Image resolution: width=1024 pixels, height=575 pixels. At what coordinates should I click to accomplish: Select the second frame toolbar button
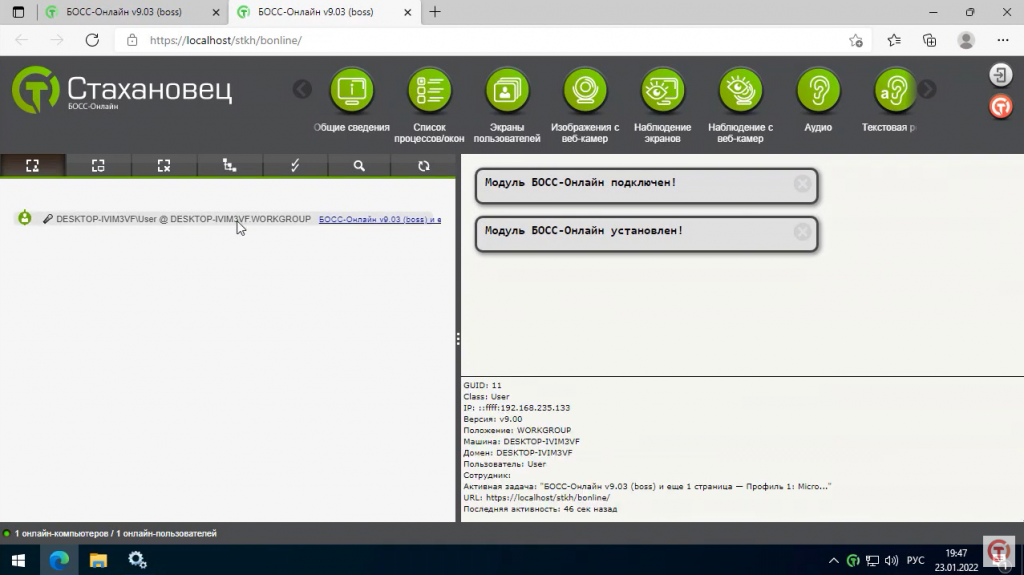pos(98,165)
